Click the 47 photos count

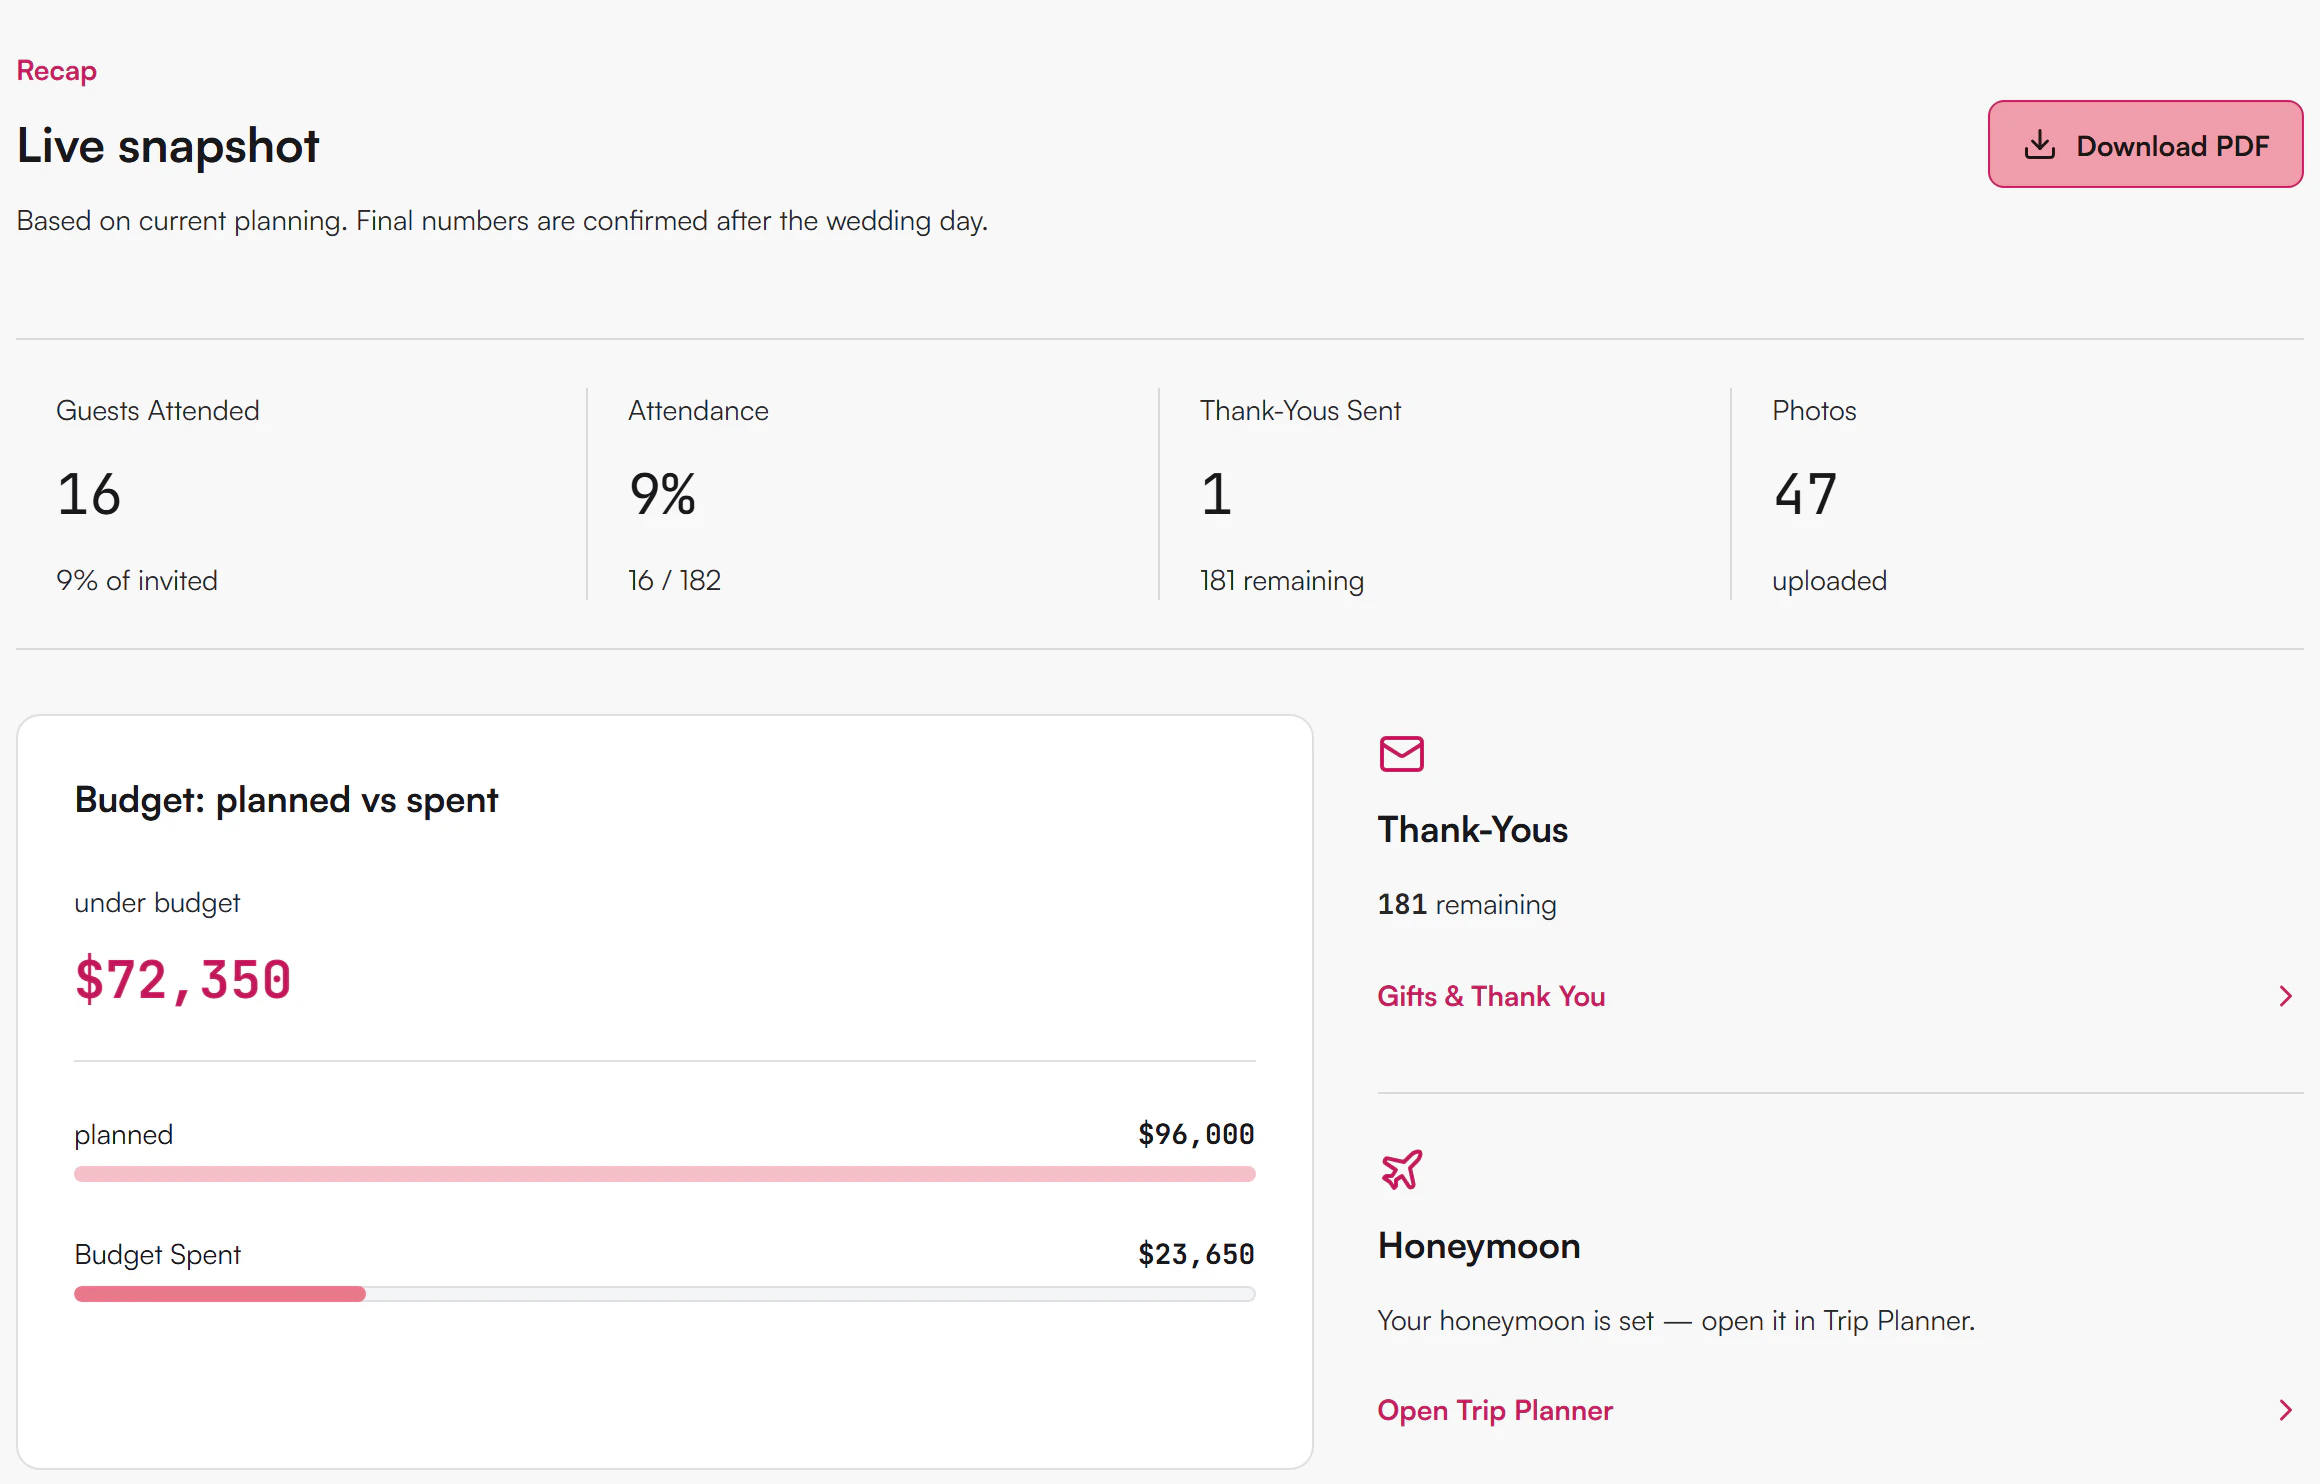tap(1805, 494)
